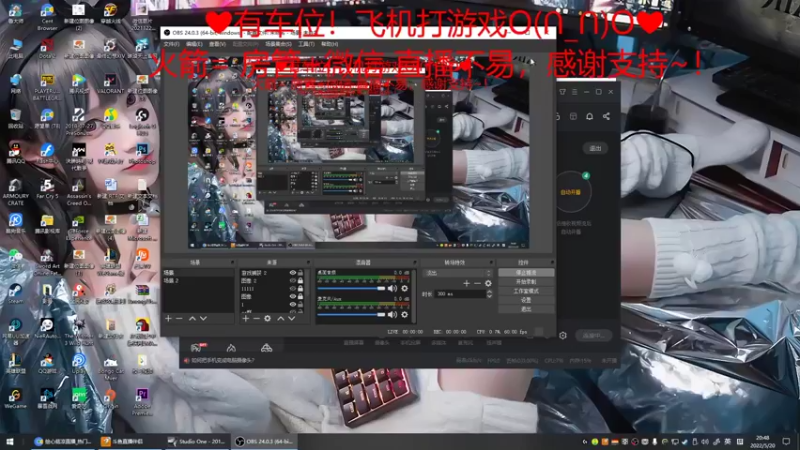Pop out the Sources dock panel
Image resolution: width=800 pixels, height=450 pixels.
click(308, 262)
